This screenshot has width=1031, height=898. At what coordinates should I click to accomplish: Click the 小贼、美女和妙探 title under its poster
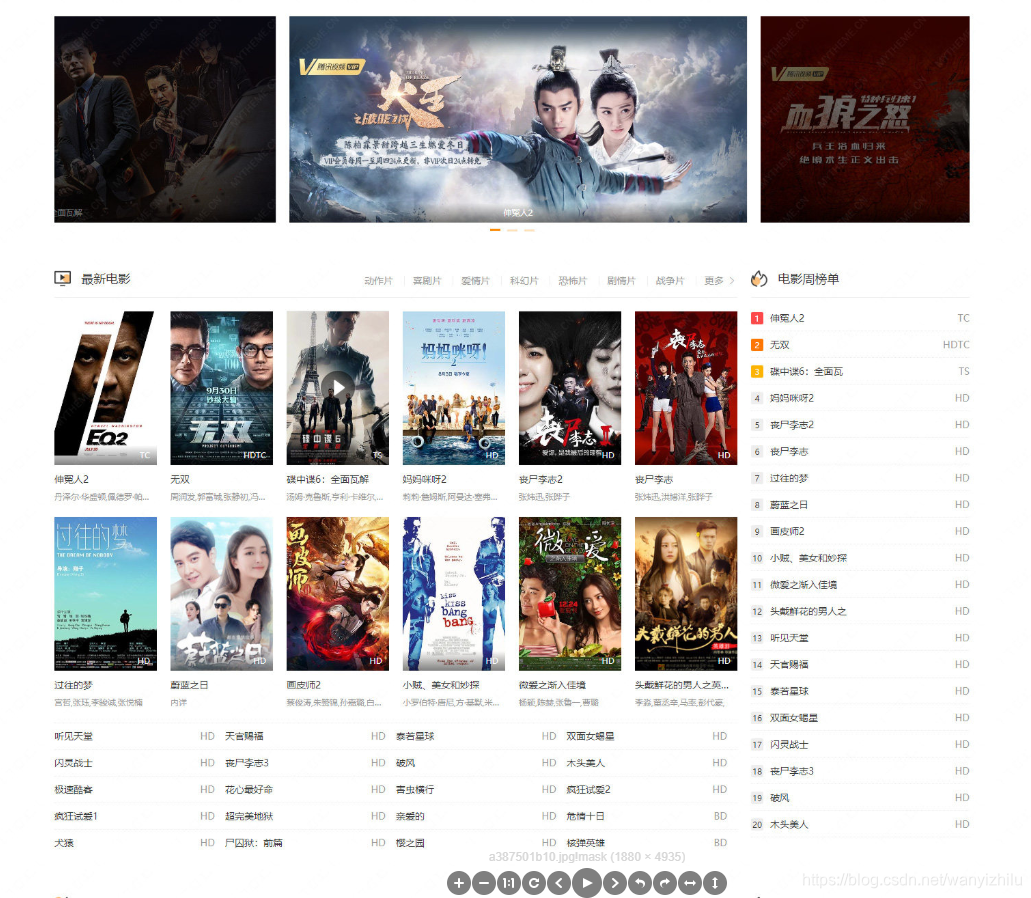[x=441, y=685]
